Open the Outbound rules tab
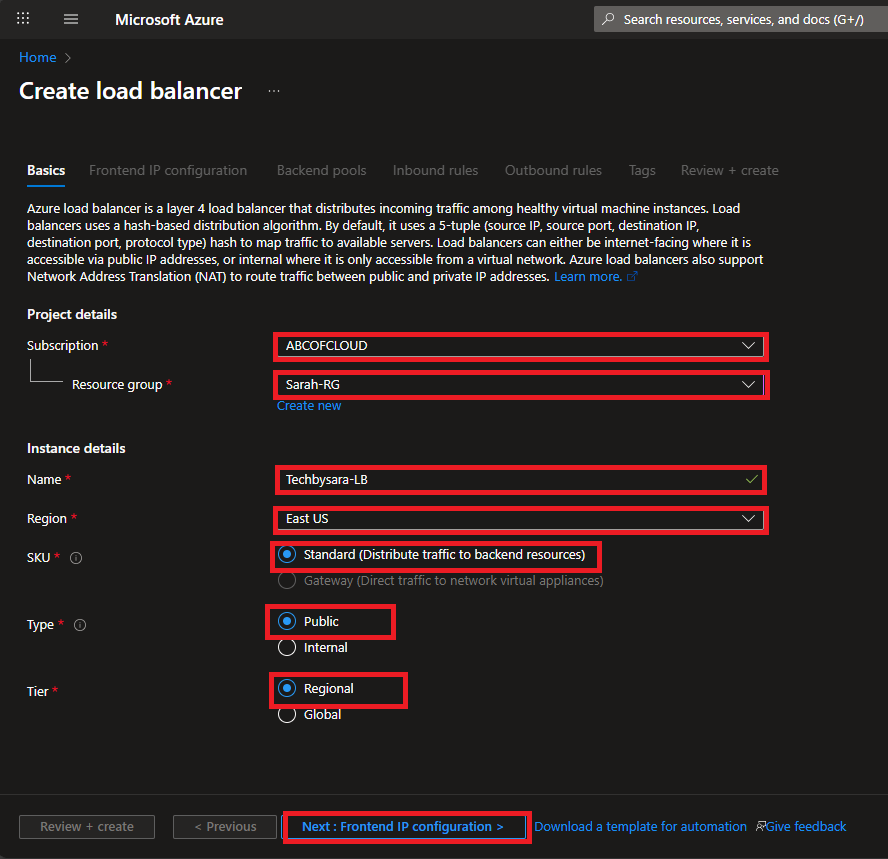 coord(553,170)
